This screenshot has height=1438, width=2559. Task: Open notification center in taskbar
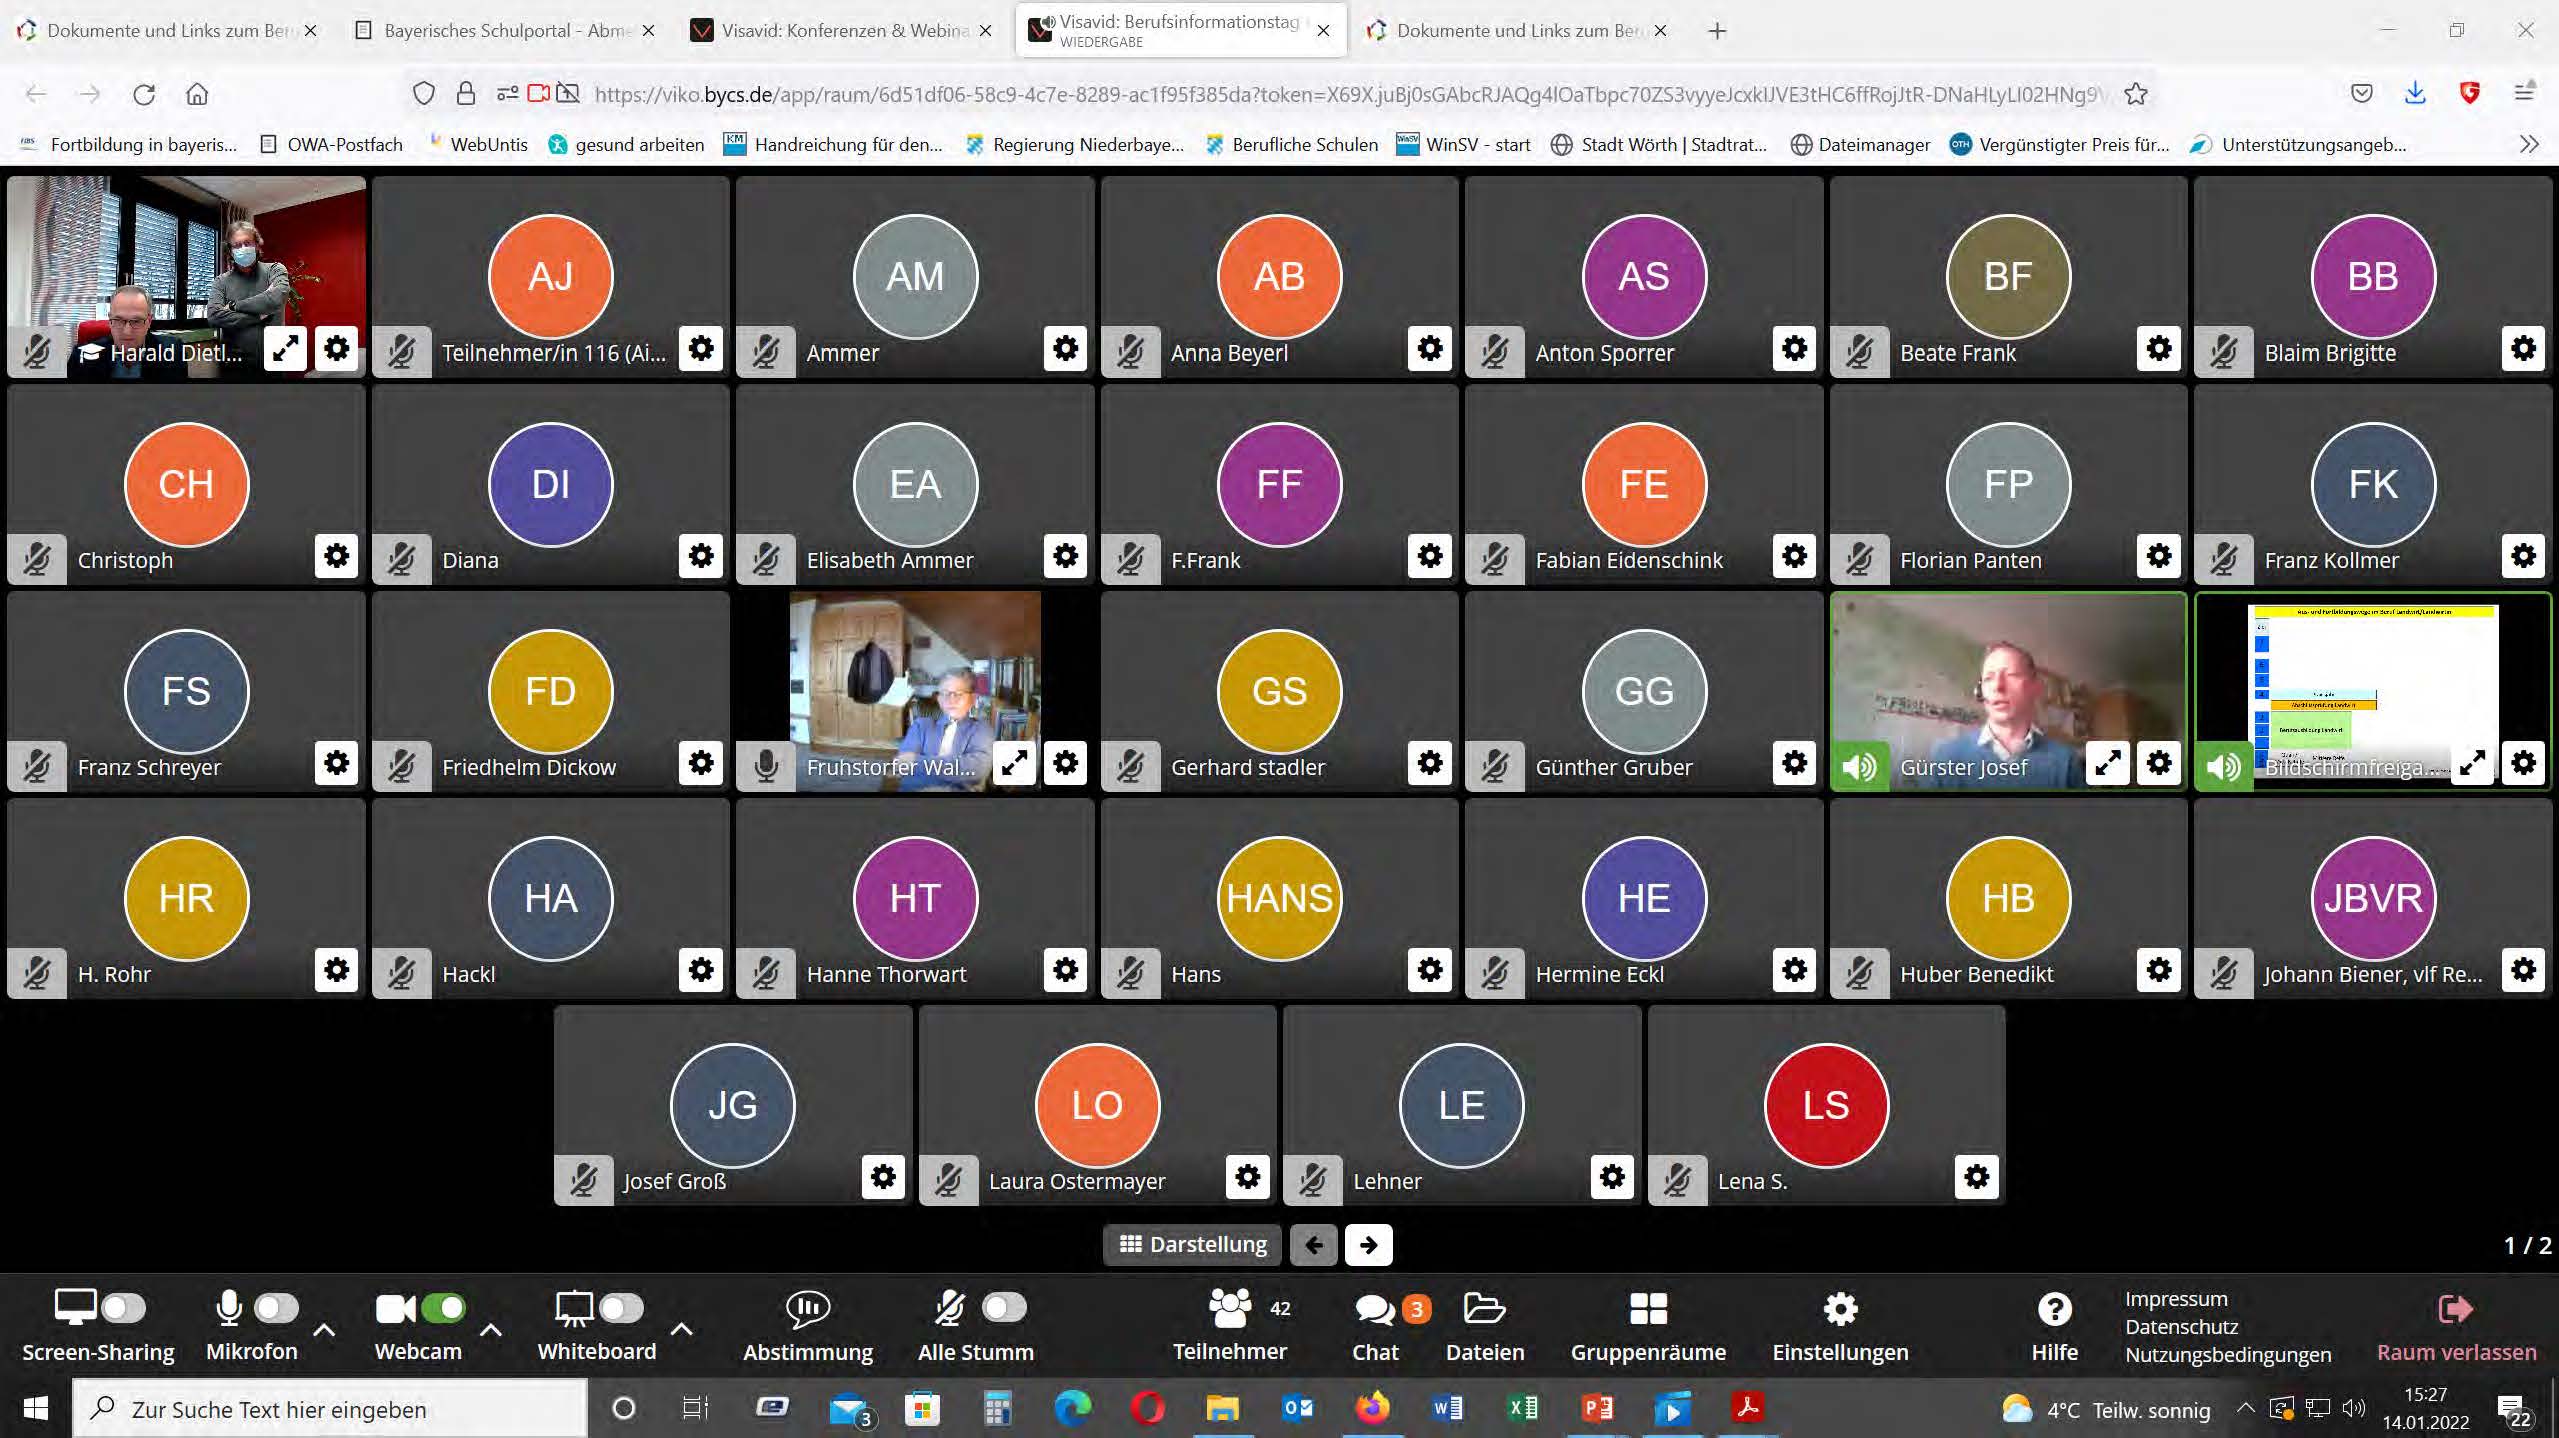[2514, 1410]
